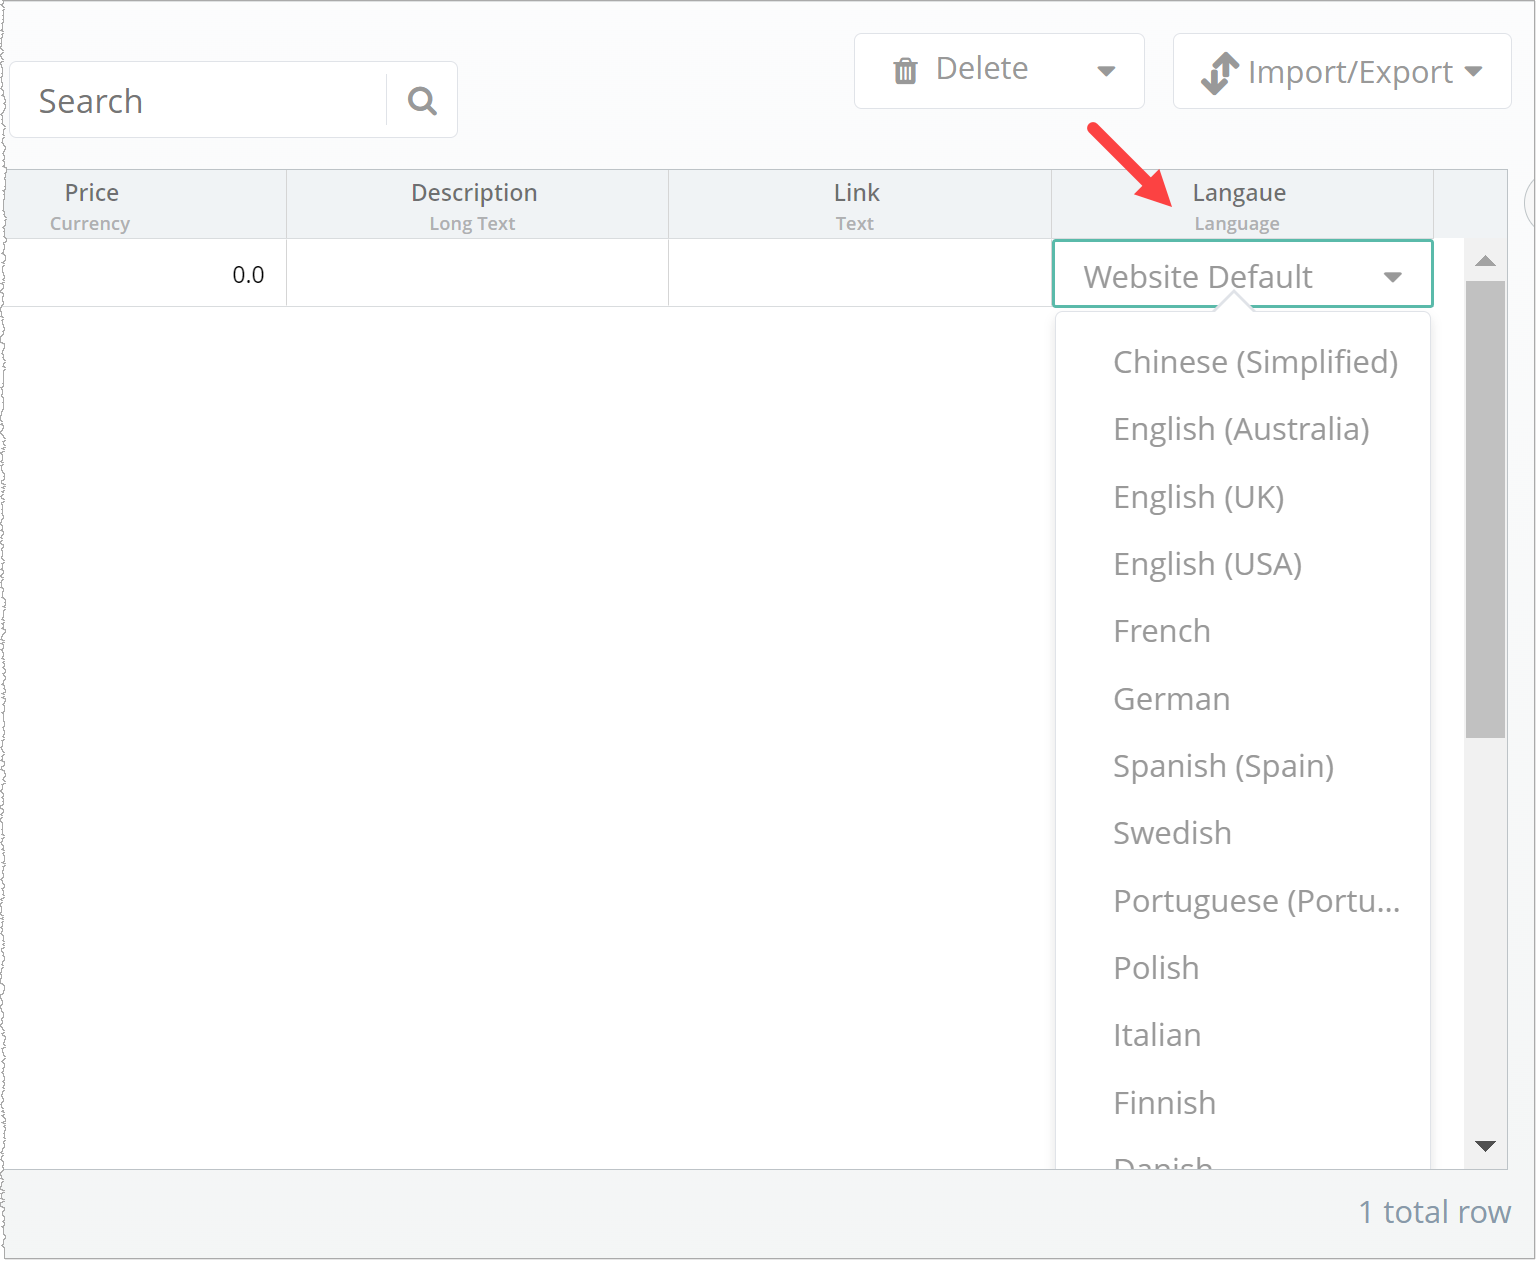Click the Description cell in first row
1537x1261 pixels.
tap(477, 273)
